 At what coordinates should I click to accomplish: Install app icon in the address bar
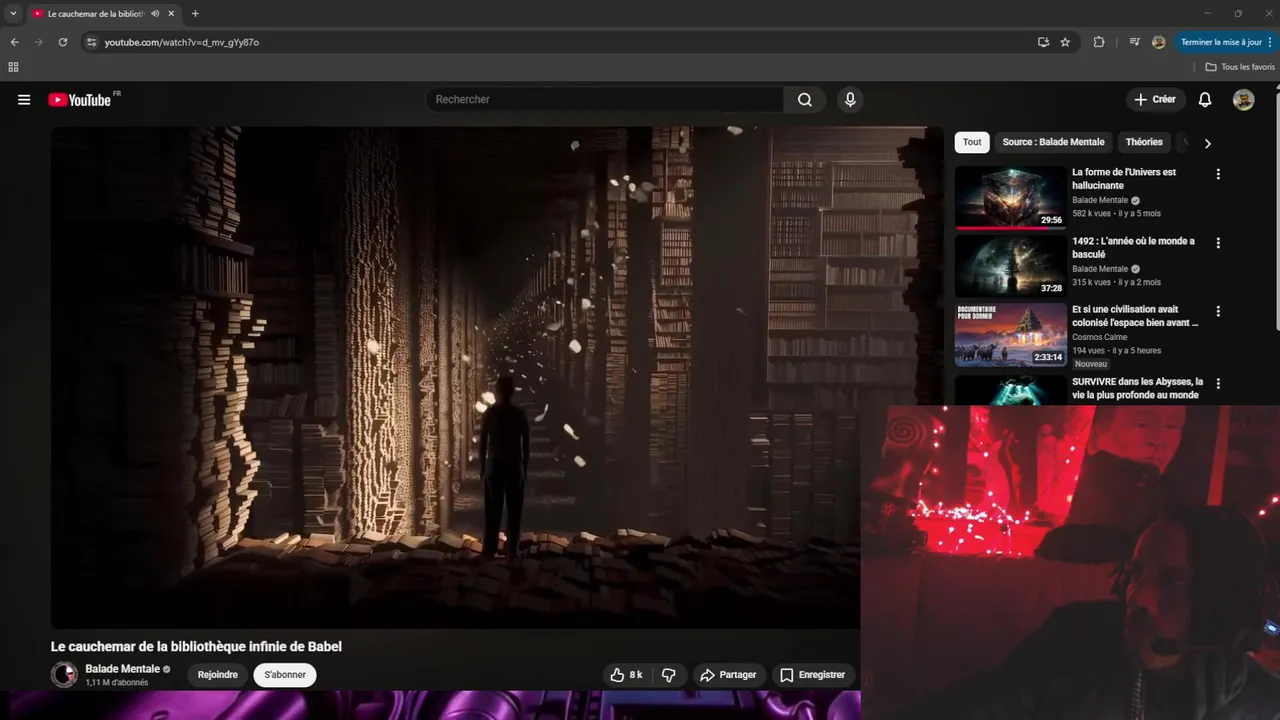[1043, 42]
